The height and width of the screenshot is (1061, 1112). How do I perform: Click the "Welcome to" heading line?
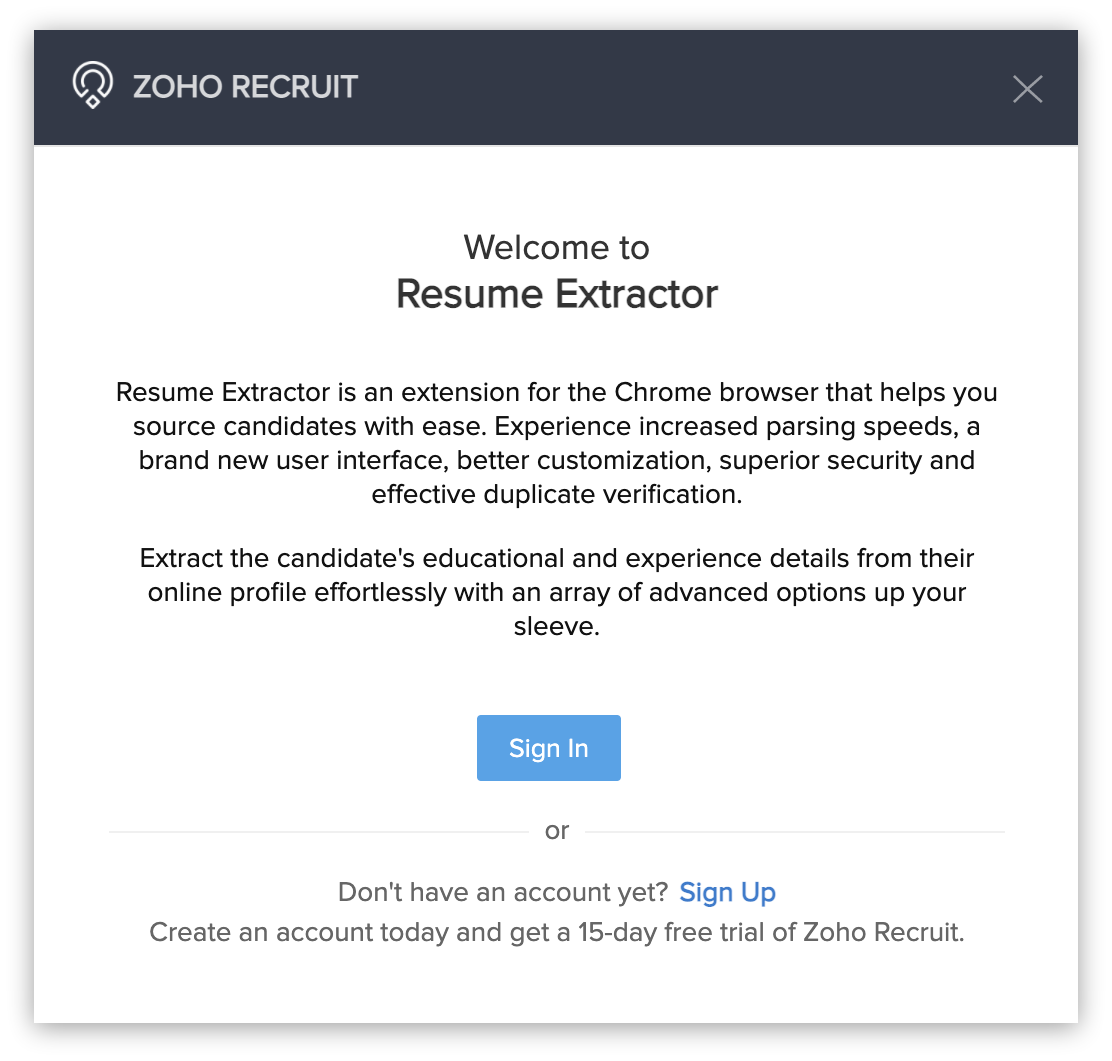[x=556, y=247]
